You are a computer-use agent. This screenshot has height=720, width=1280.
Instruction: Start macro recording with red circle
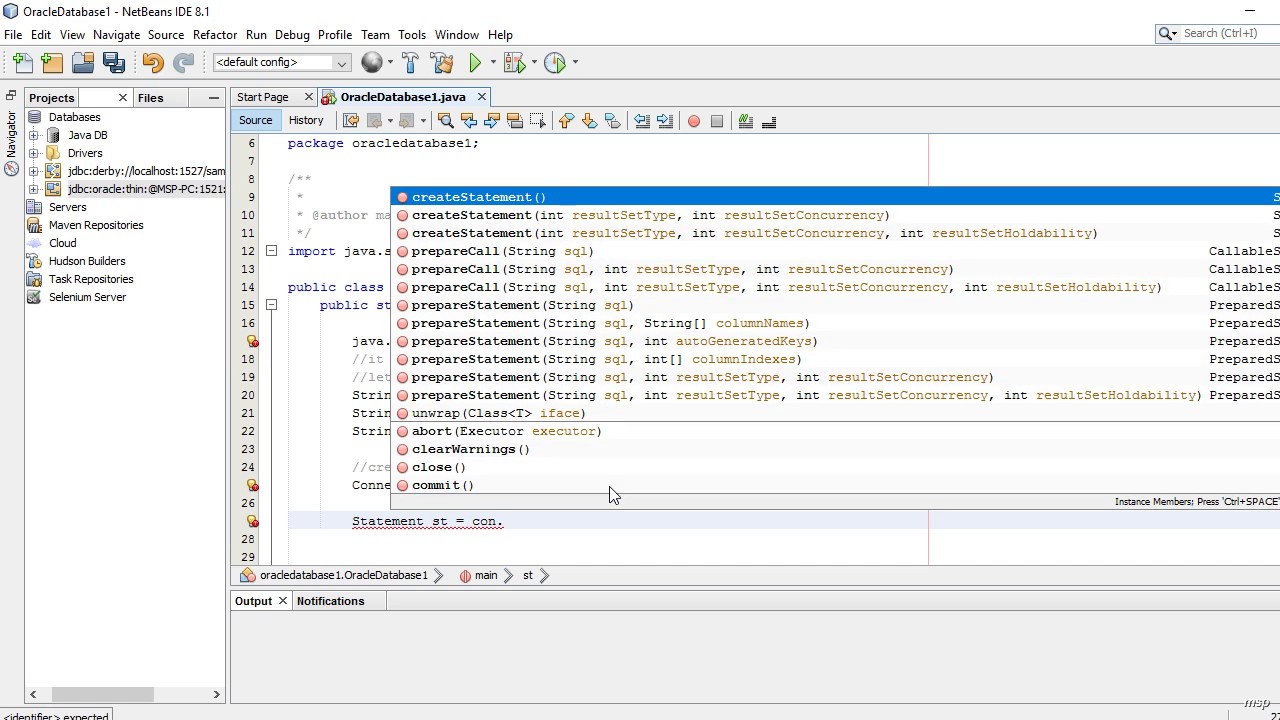click(x=694, y=121)
